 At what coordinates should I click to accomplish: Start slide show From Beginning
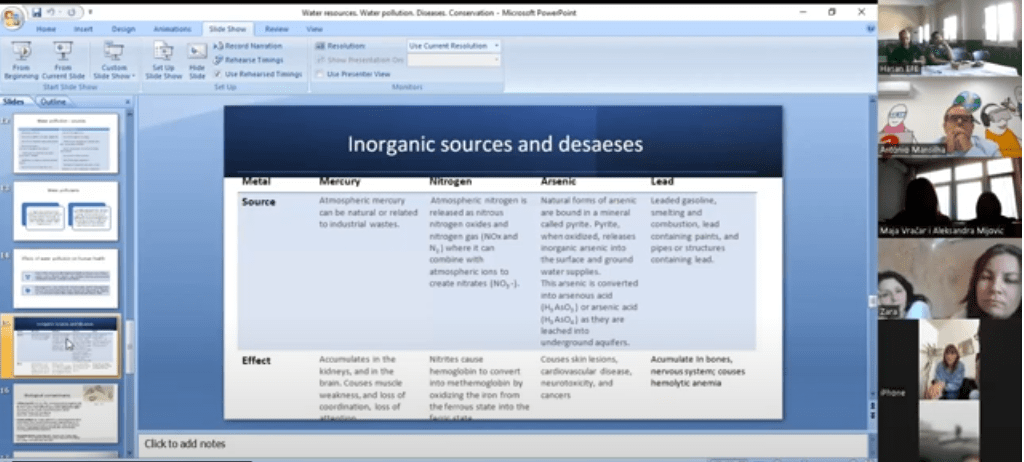(x=21, y=59)
